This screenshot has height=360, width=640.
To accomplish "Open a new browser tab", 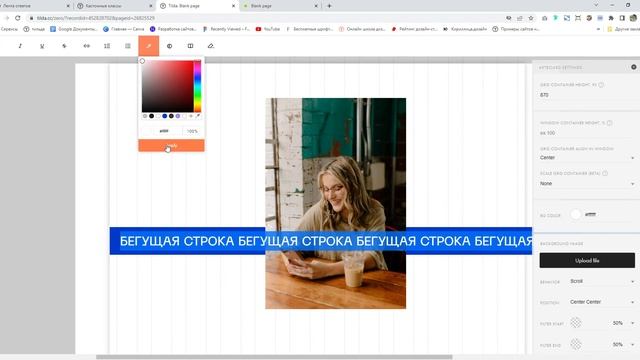I will click(329, 6).
